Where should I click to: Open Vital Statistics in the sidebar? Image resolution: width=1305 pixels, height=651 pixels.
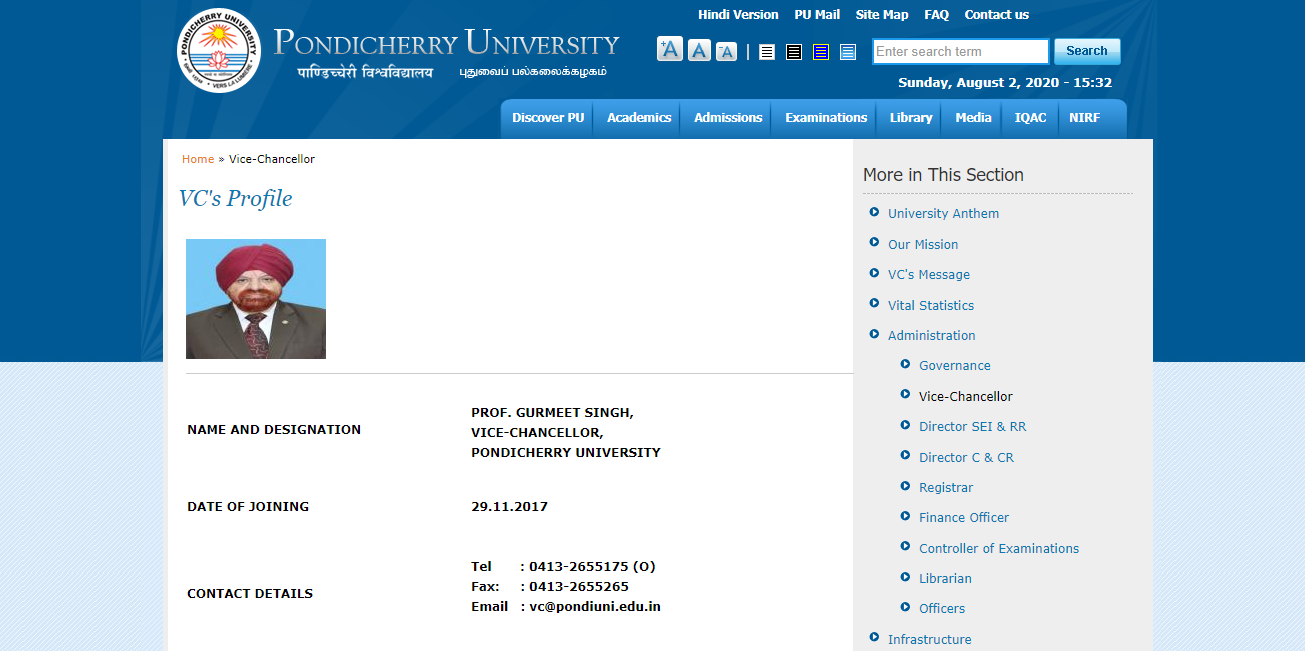coord(931,305)
